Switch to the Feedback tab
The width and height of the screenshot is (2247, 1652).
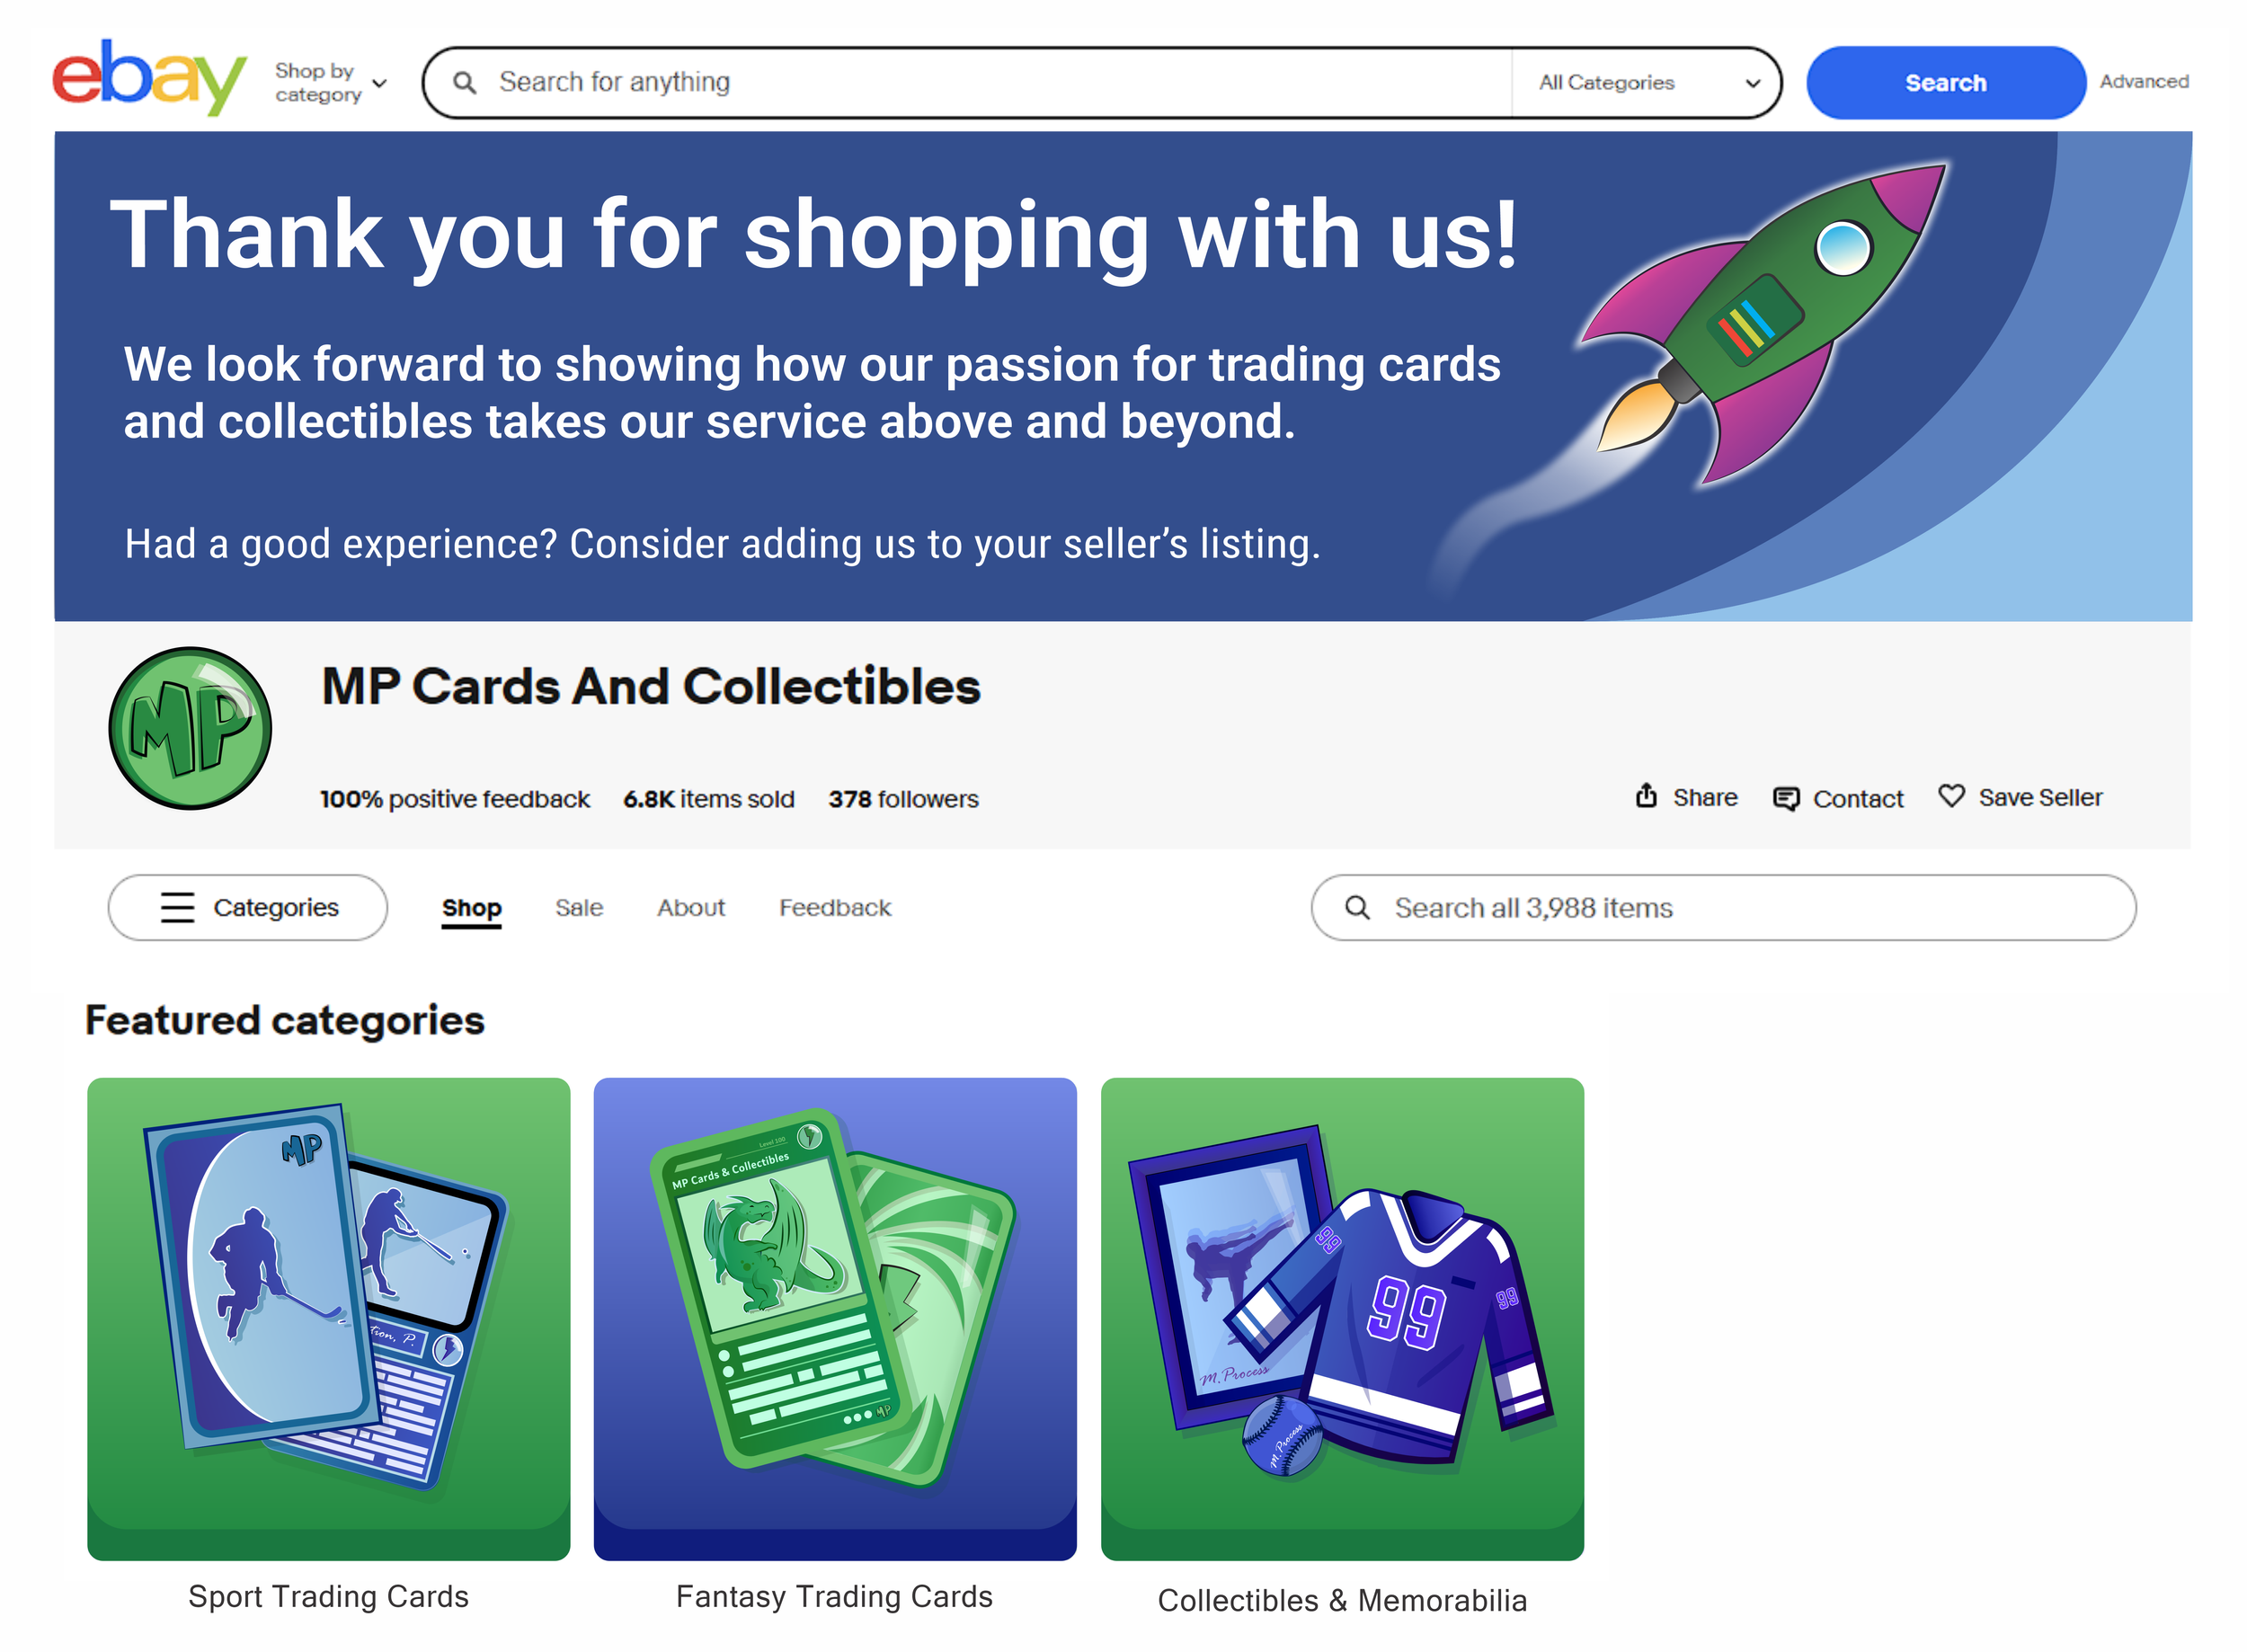(835, 908)
